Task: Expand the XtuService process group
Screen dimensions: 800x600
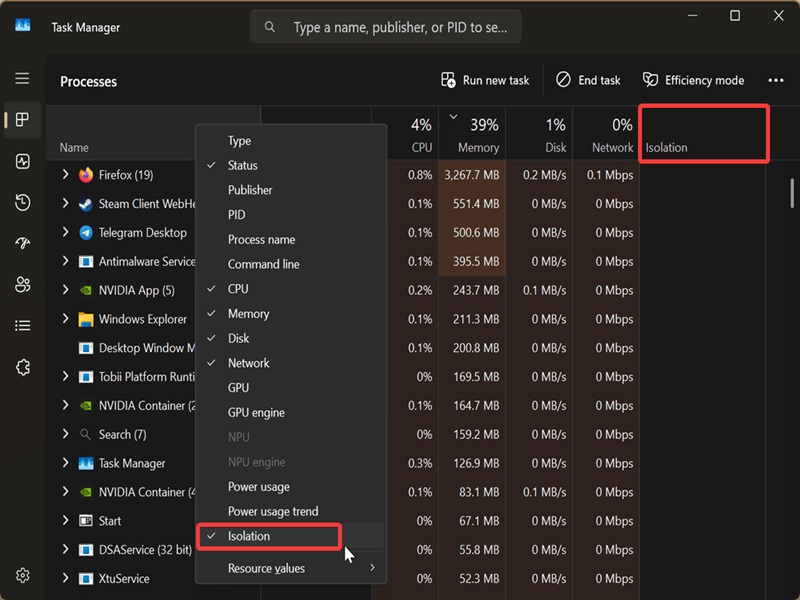Action: click(65, 579)
